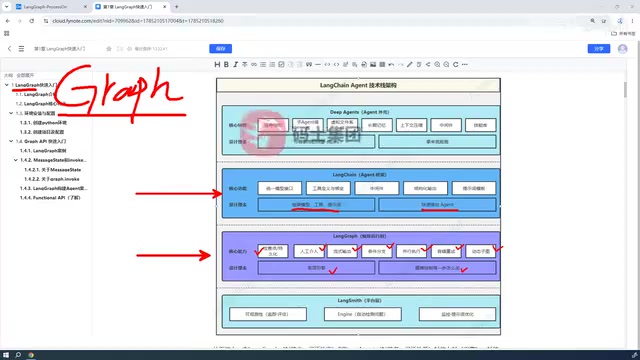
Task: Collapse outline section 1.4 Graph API
Action: click(x=11, y=141)
